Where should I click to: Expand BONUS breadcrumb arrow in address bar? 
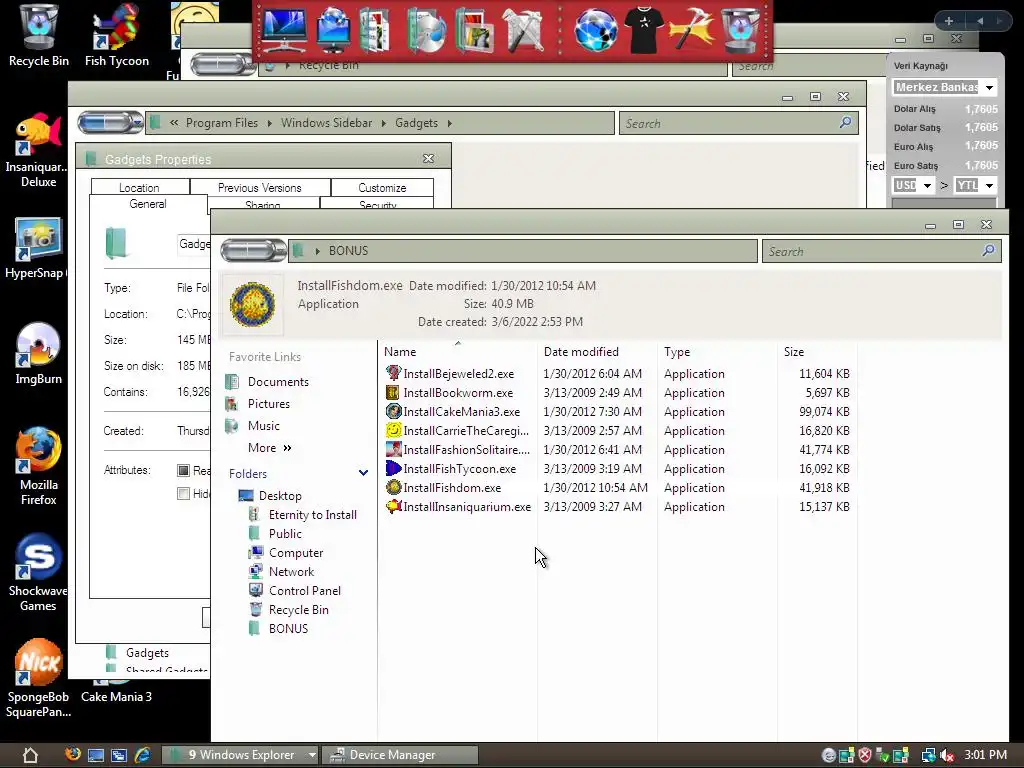click(317, 251)
